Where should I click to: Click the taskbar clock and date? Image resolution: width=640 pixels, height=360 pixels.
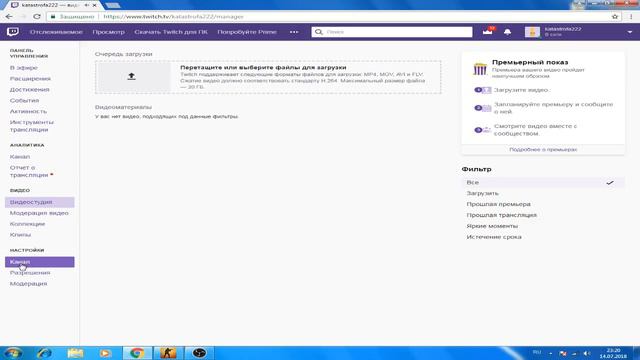click(613, 353)
